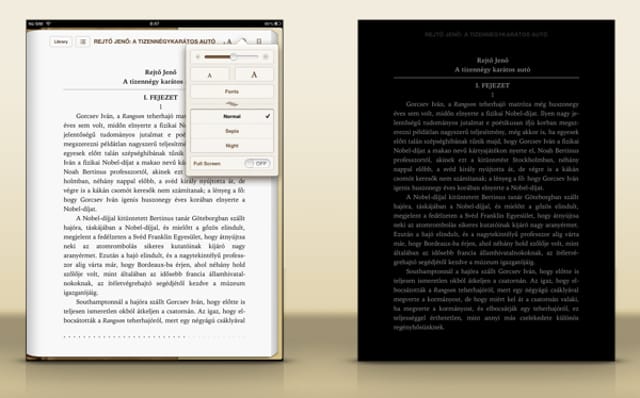Tap the book title in the header

[x=155, y=42]
